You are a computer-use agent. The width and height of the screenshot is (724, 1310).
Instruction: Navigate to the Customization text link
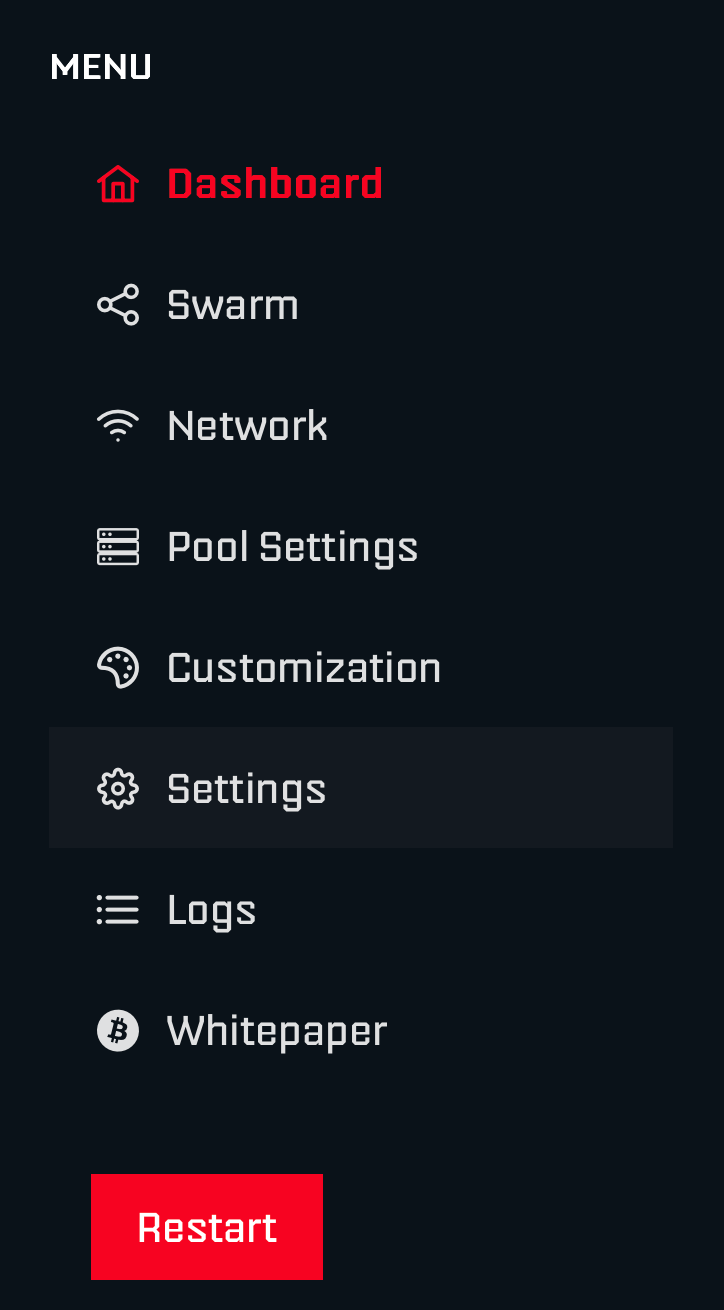tap(304, 668)
